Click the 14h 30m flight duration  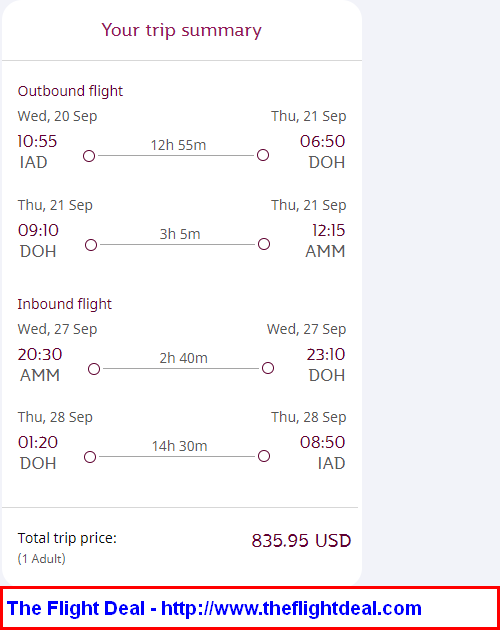click(x=180, y=446)
